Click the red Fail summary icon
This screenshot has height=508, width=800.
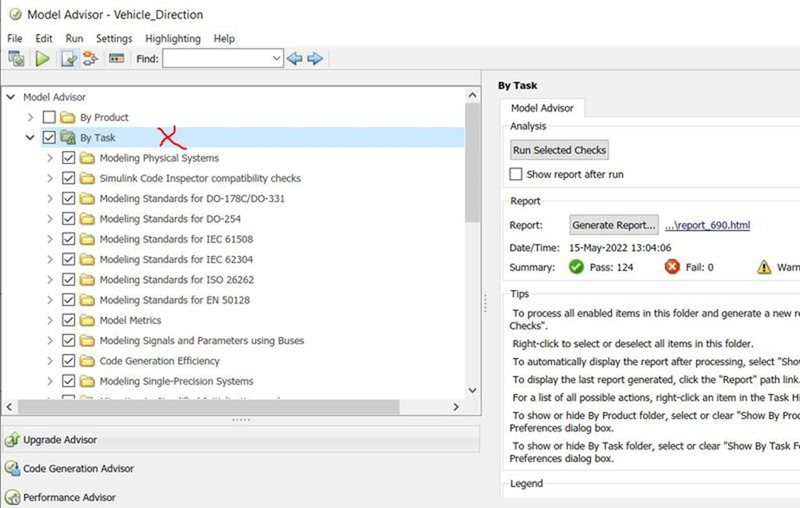672,267
